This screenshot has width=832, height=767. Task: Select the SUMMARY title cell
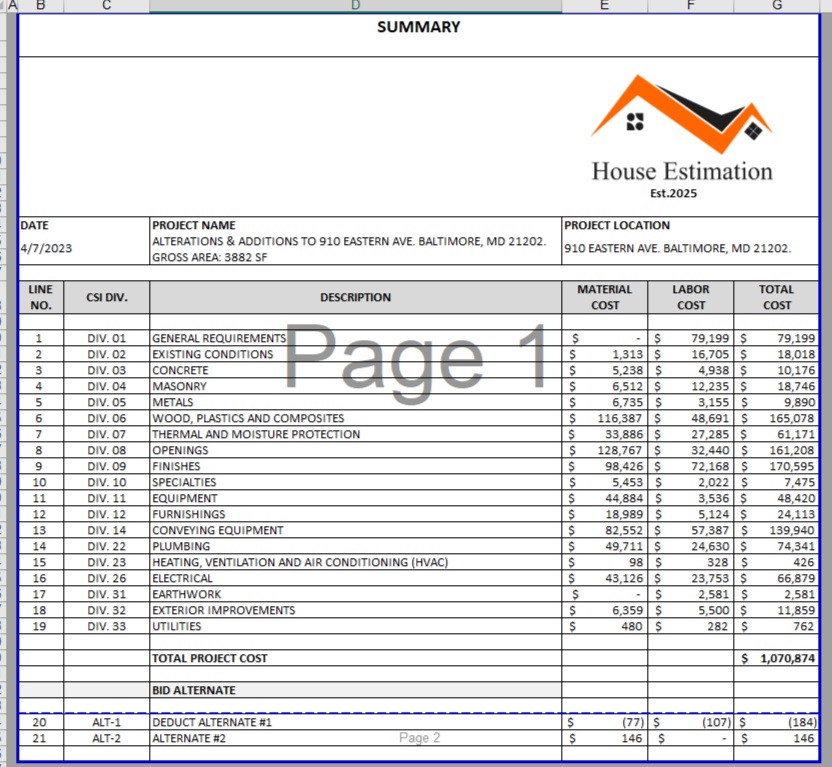click(418, 28)
